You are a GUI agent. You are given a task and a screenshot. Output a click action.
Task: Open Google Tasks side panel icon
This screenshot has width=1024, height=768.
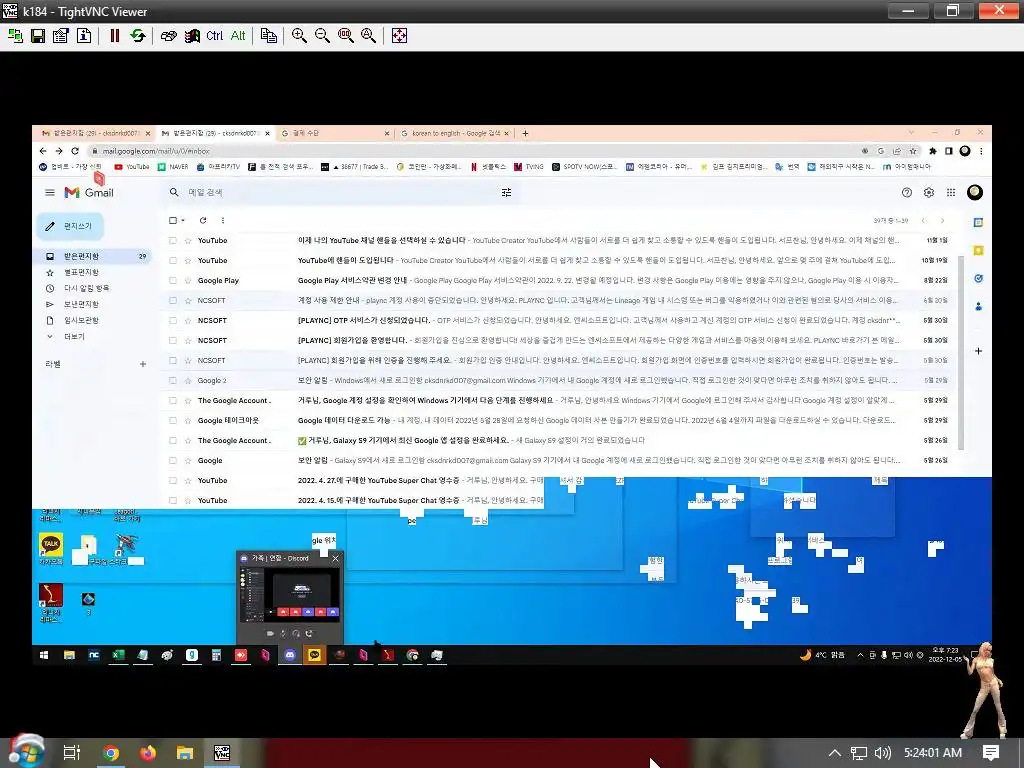tap(978, 278)
